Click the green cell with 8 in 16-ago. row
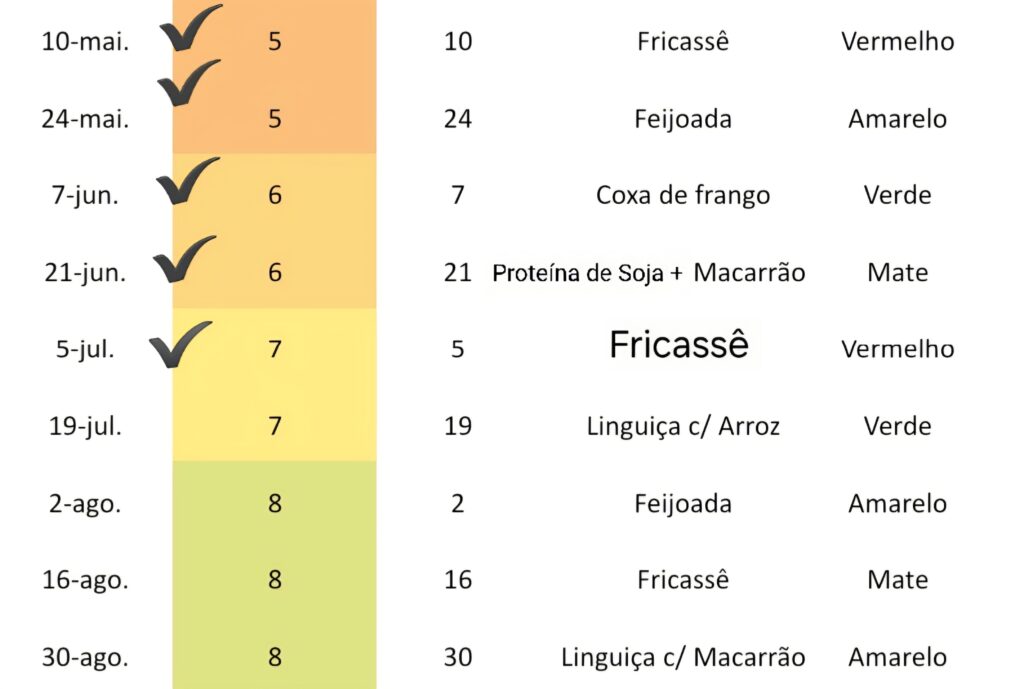 coord(275,579)
